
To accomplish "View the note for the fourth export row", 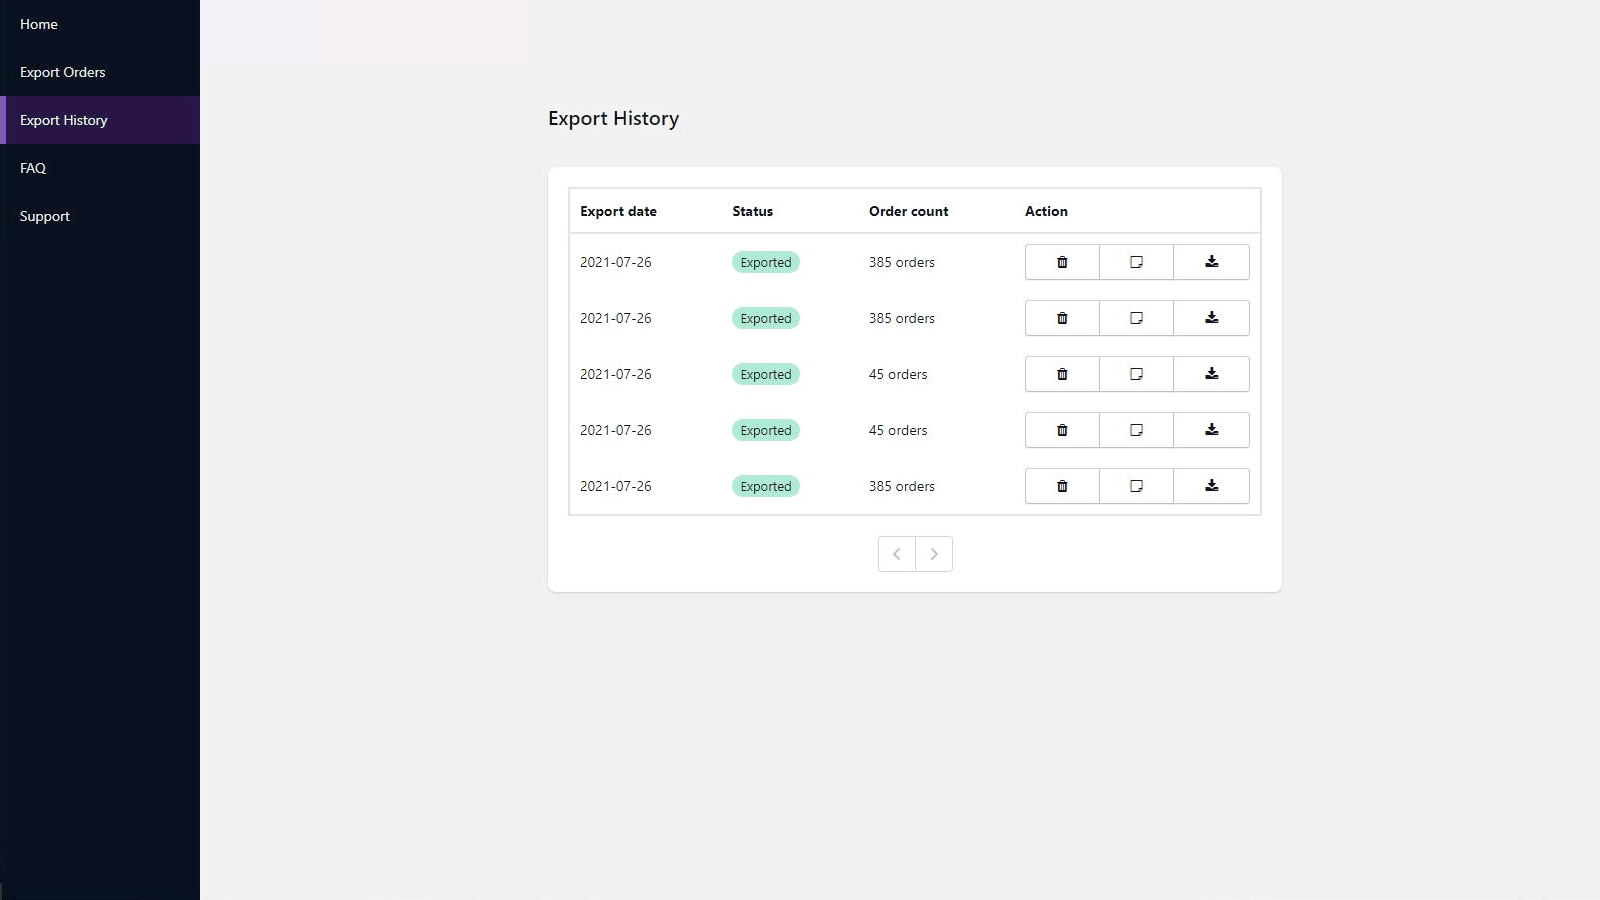I will click(1136, 430).
